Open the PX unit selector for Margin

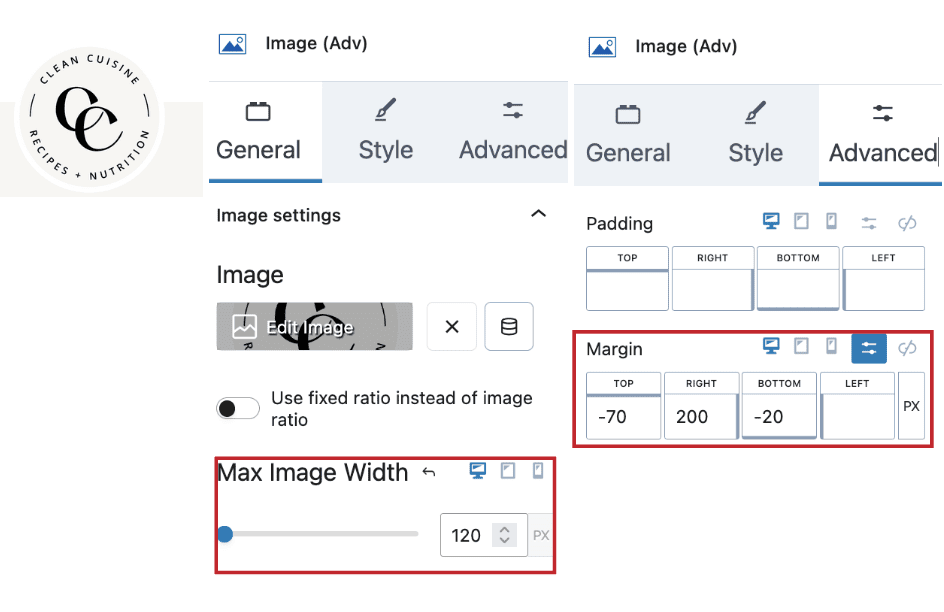tap(911, 406)
